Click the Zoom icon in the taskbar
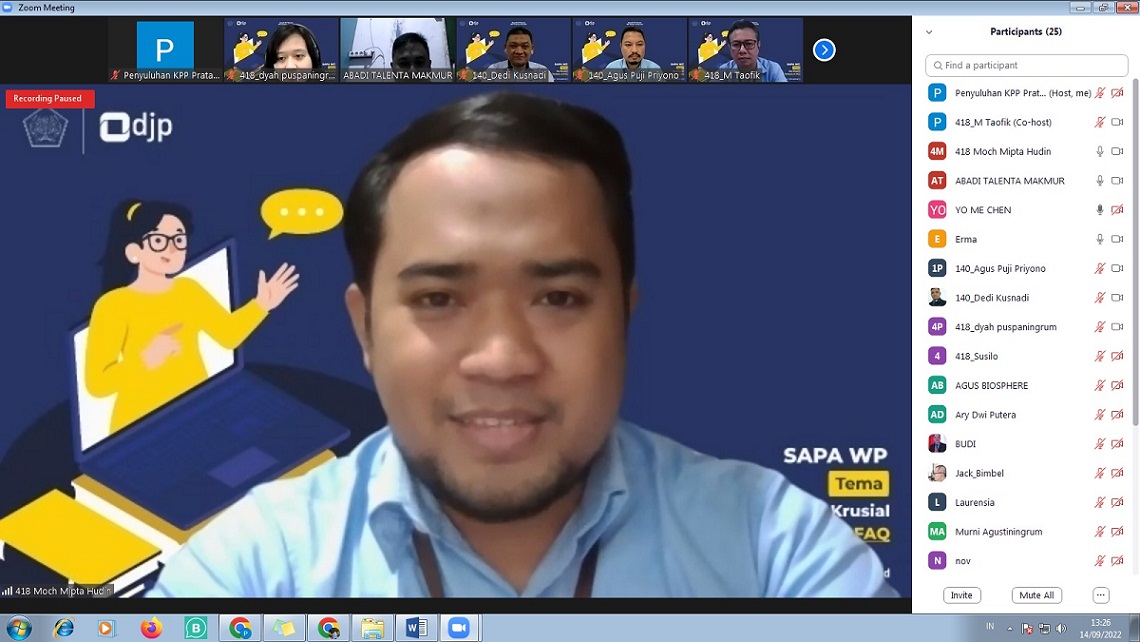The width and height of the screenshot is (1140, 642). (x=459, y=628)
